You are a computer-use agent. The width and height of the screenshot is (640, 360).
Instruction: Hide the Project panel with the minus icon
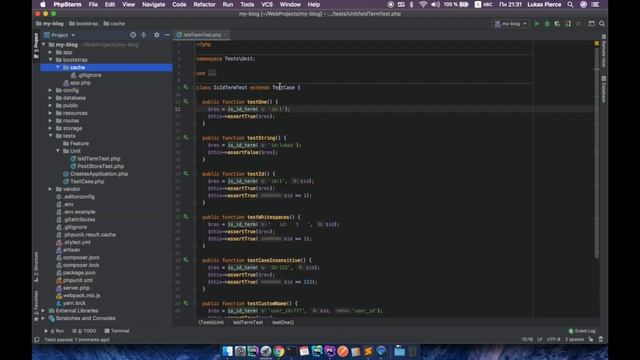click(x=167, y=35)
